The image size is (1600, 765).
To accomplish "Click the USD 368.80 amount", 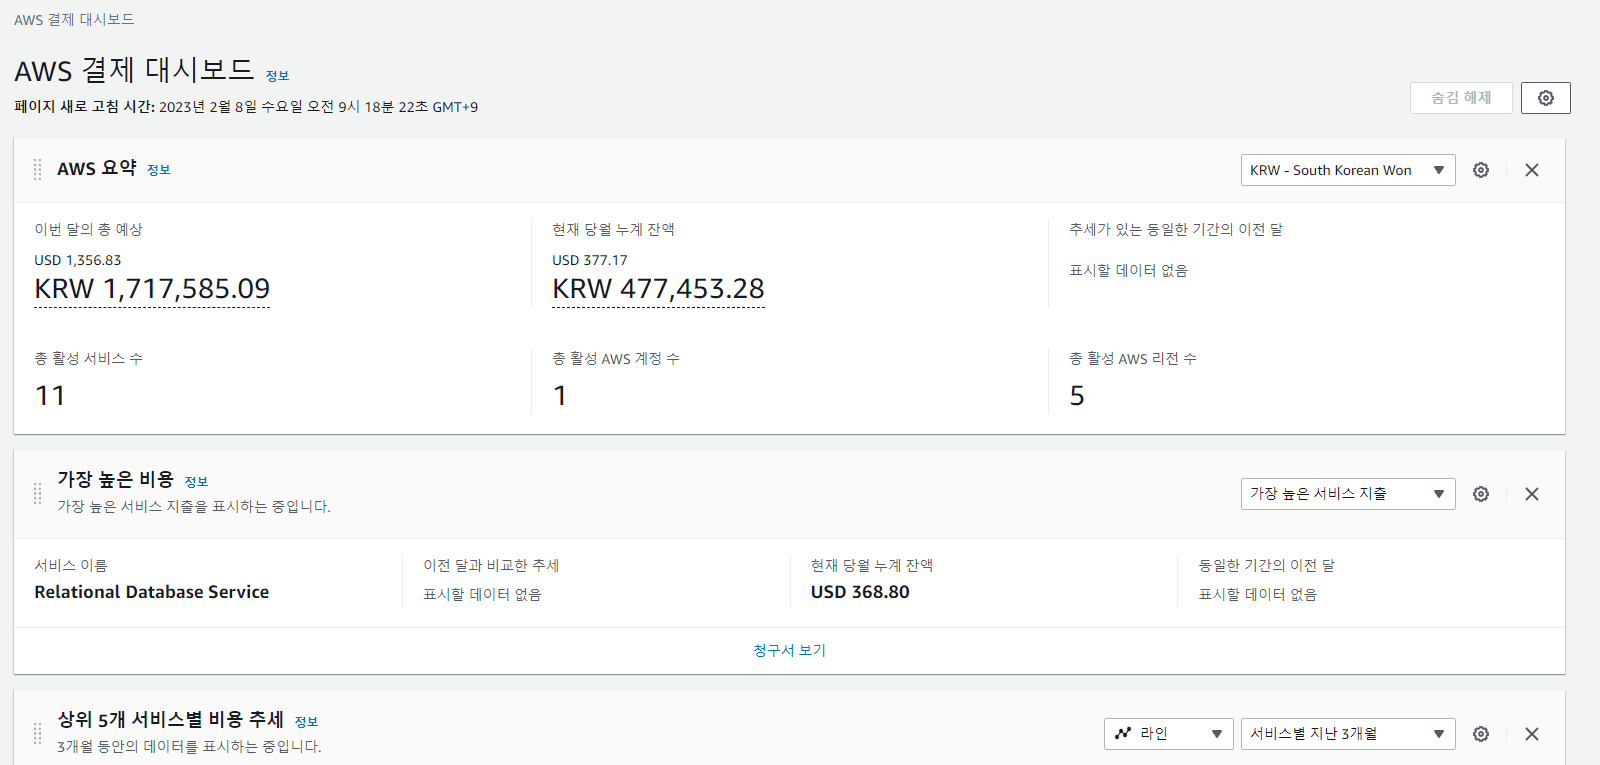I will 860,592.
